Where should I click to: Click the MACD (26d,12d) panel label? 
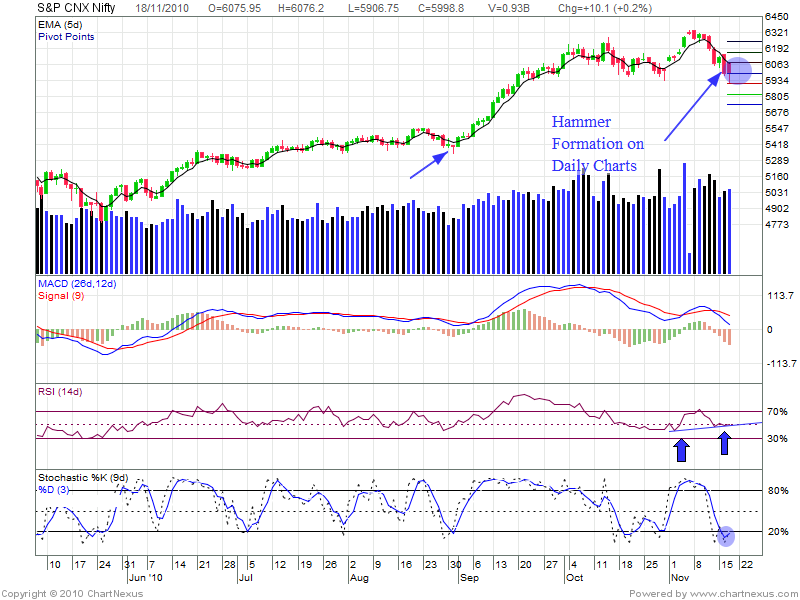tap(76, 285)
